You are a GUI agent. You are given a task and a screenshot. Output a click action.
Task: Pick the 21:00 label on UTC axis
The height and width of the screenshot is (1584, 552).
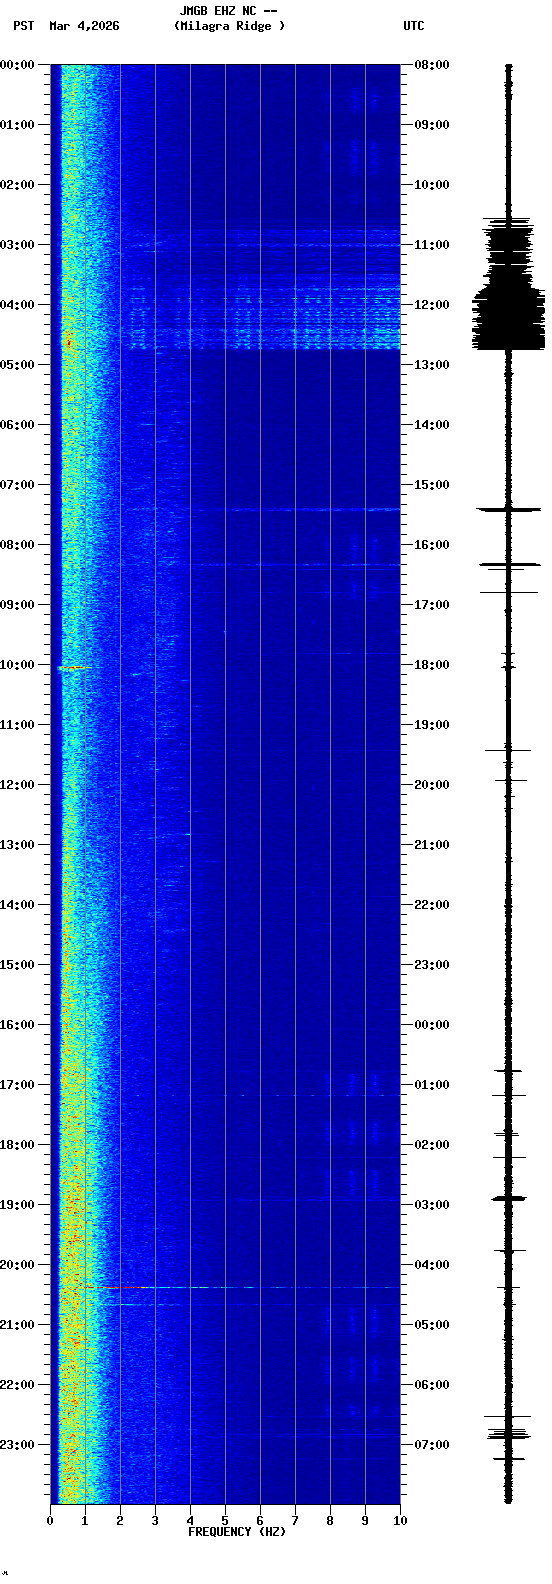click(x=432, y=845)
